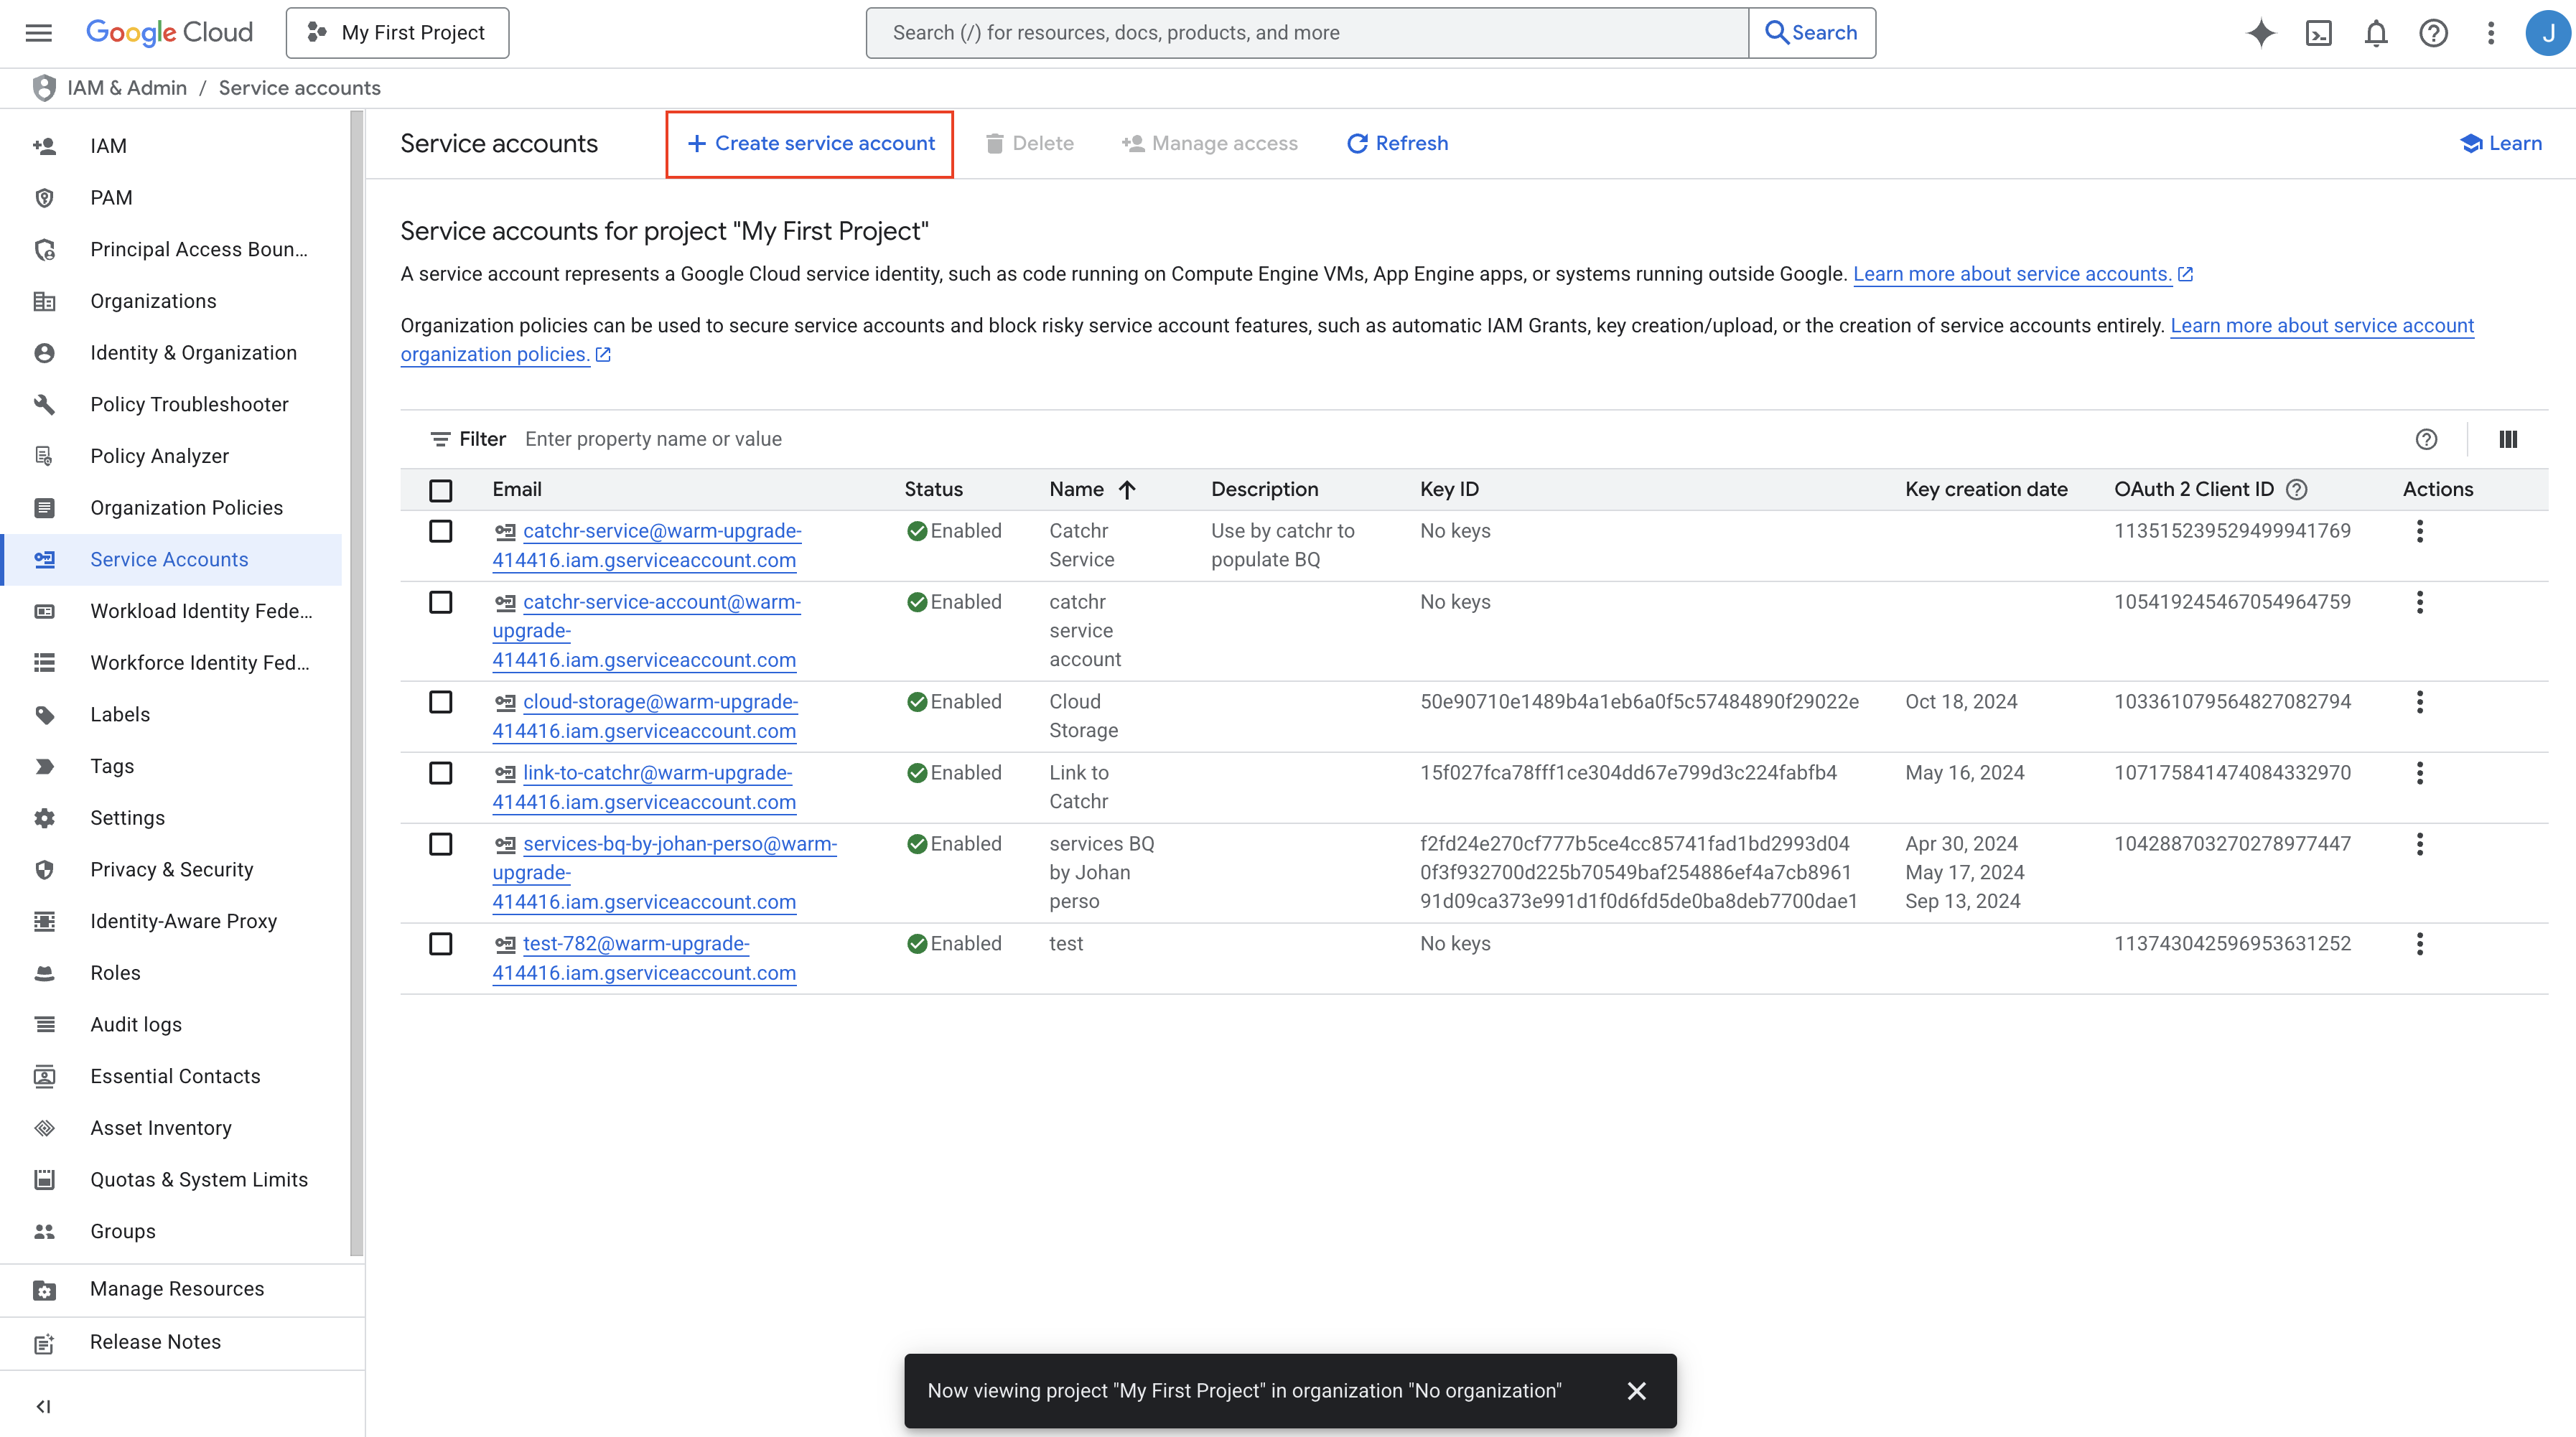Open filter help icon beside table

coord(2426,439)
